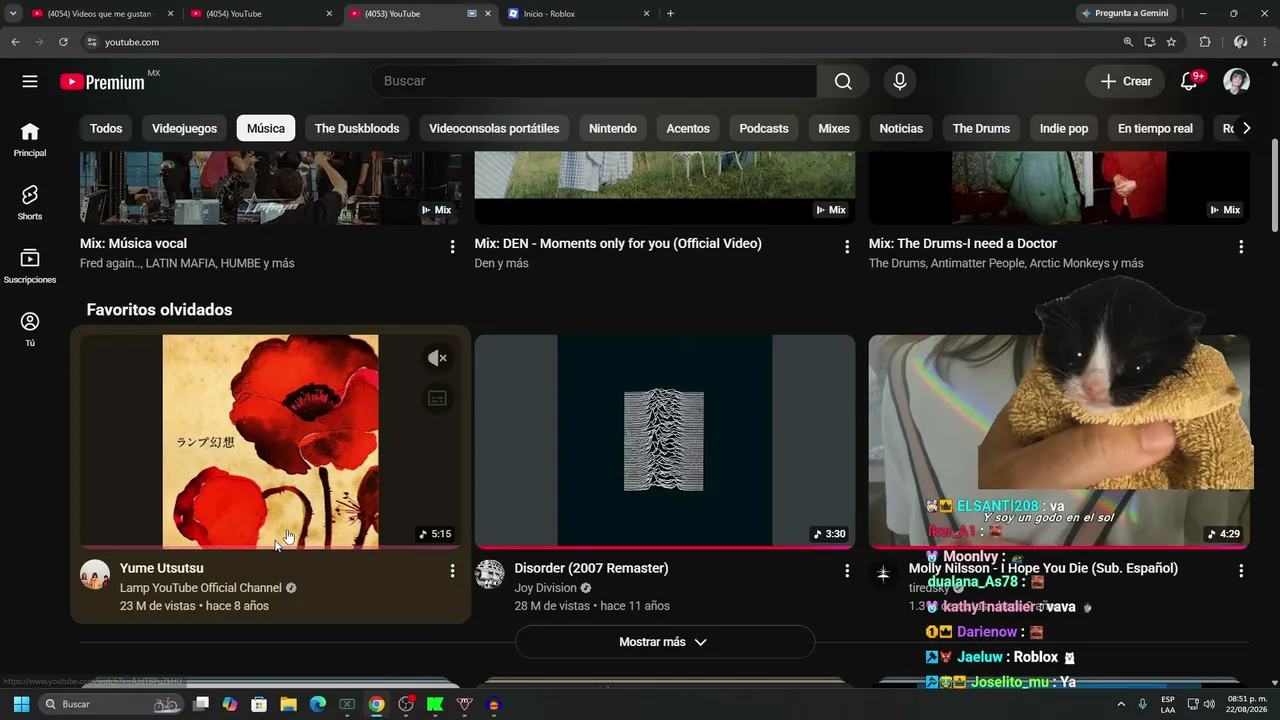Viewport: 1280px width, 720px height.
Task: Open the Crear menu
Action: click(x=1126, y=81)
